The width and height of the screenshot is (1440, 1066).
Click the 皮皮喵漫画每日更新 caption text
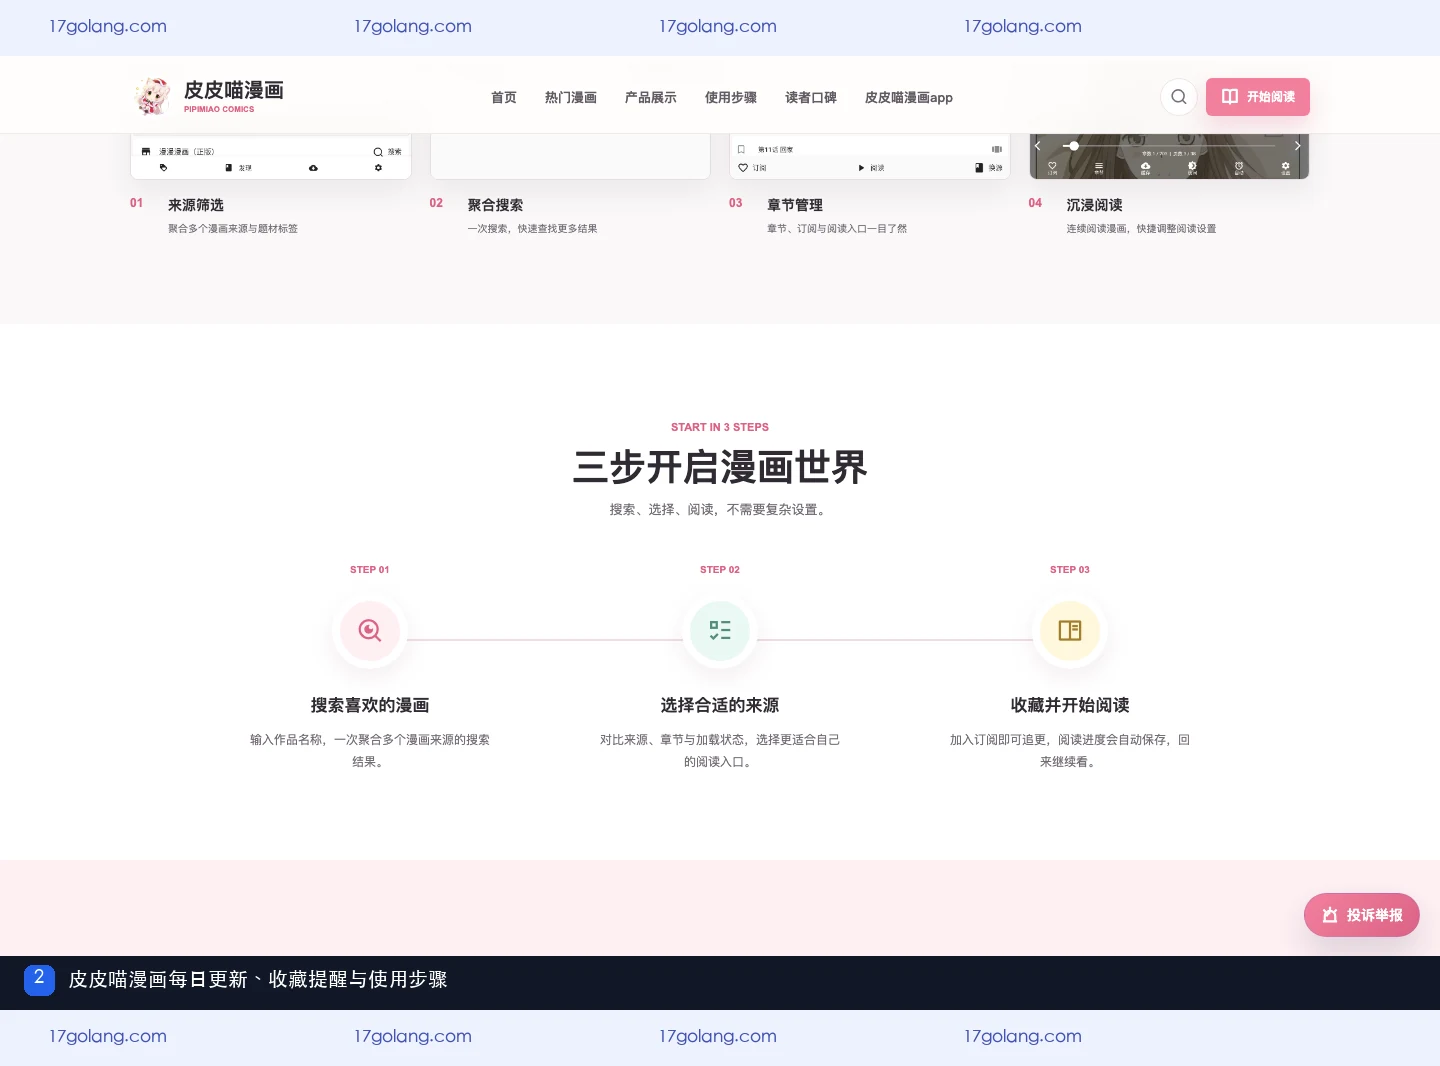[258, 979]
